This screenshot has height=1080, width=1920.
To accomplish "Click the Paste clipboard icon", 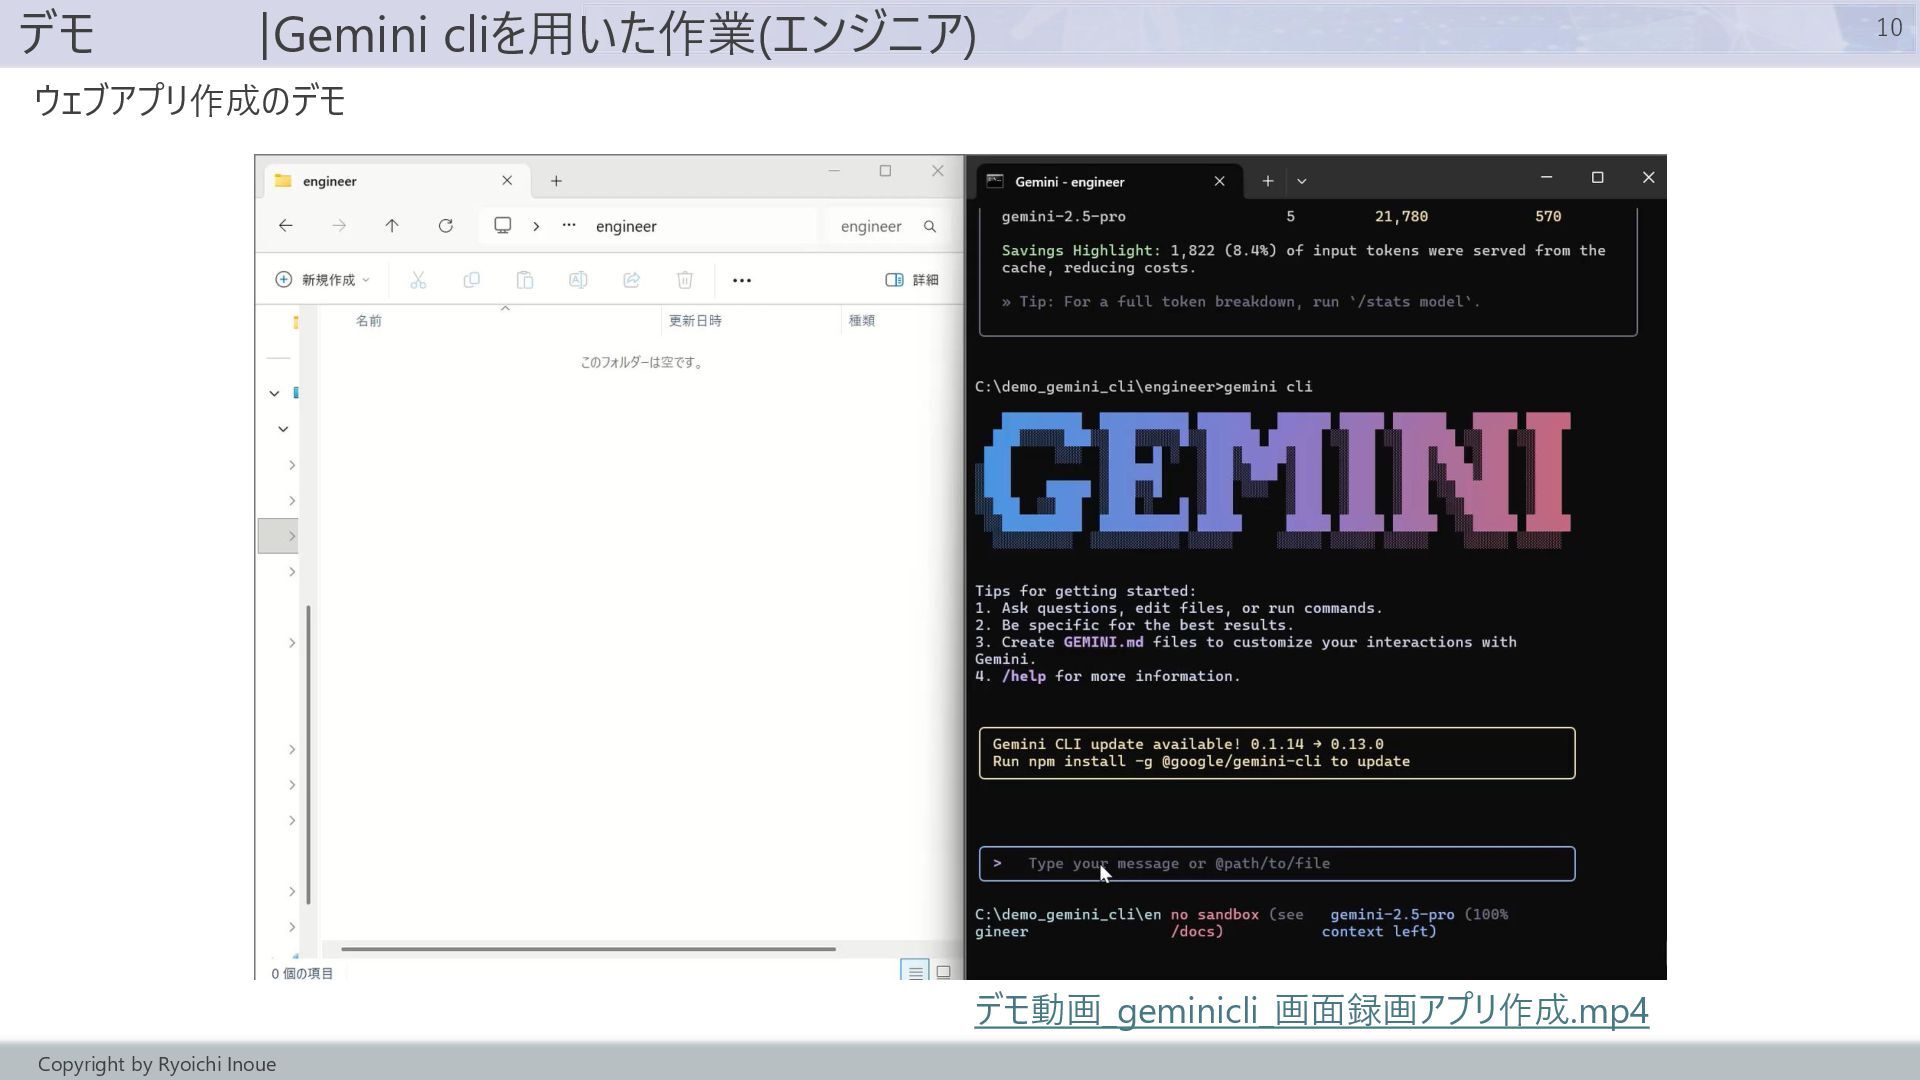I will 525,280.
